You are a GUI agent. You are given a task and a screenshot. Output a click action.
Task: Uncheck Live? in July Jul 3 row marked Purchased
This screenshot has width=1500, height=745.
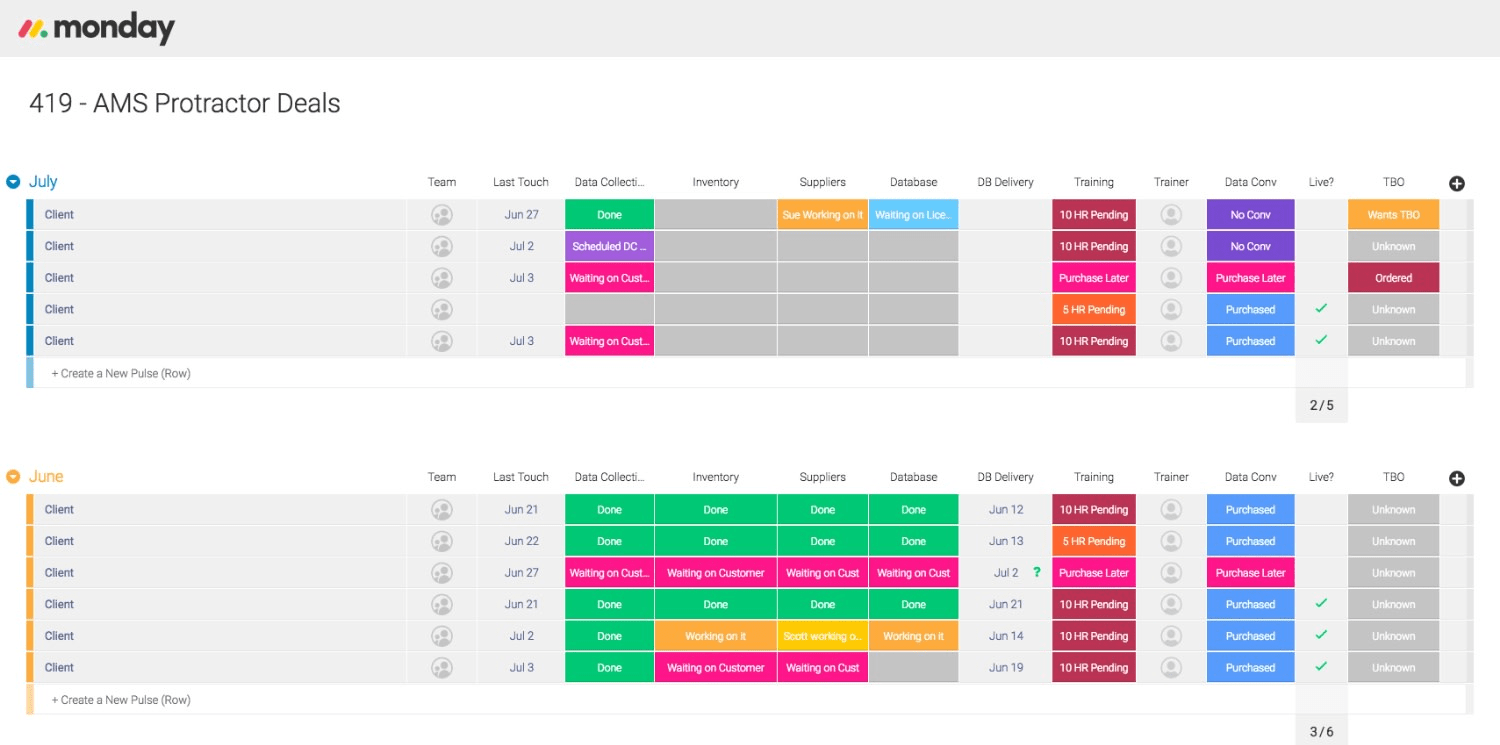(1321, 341)
